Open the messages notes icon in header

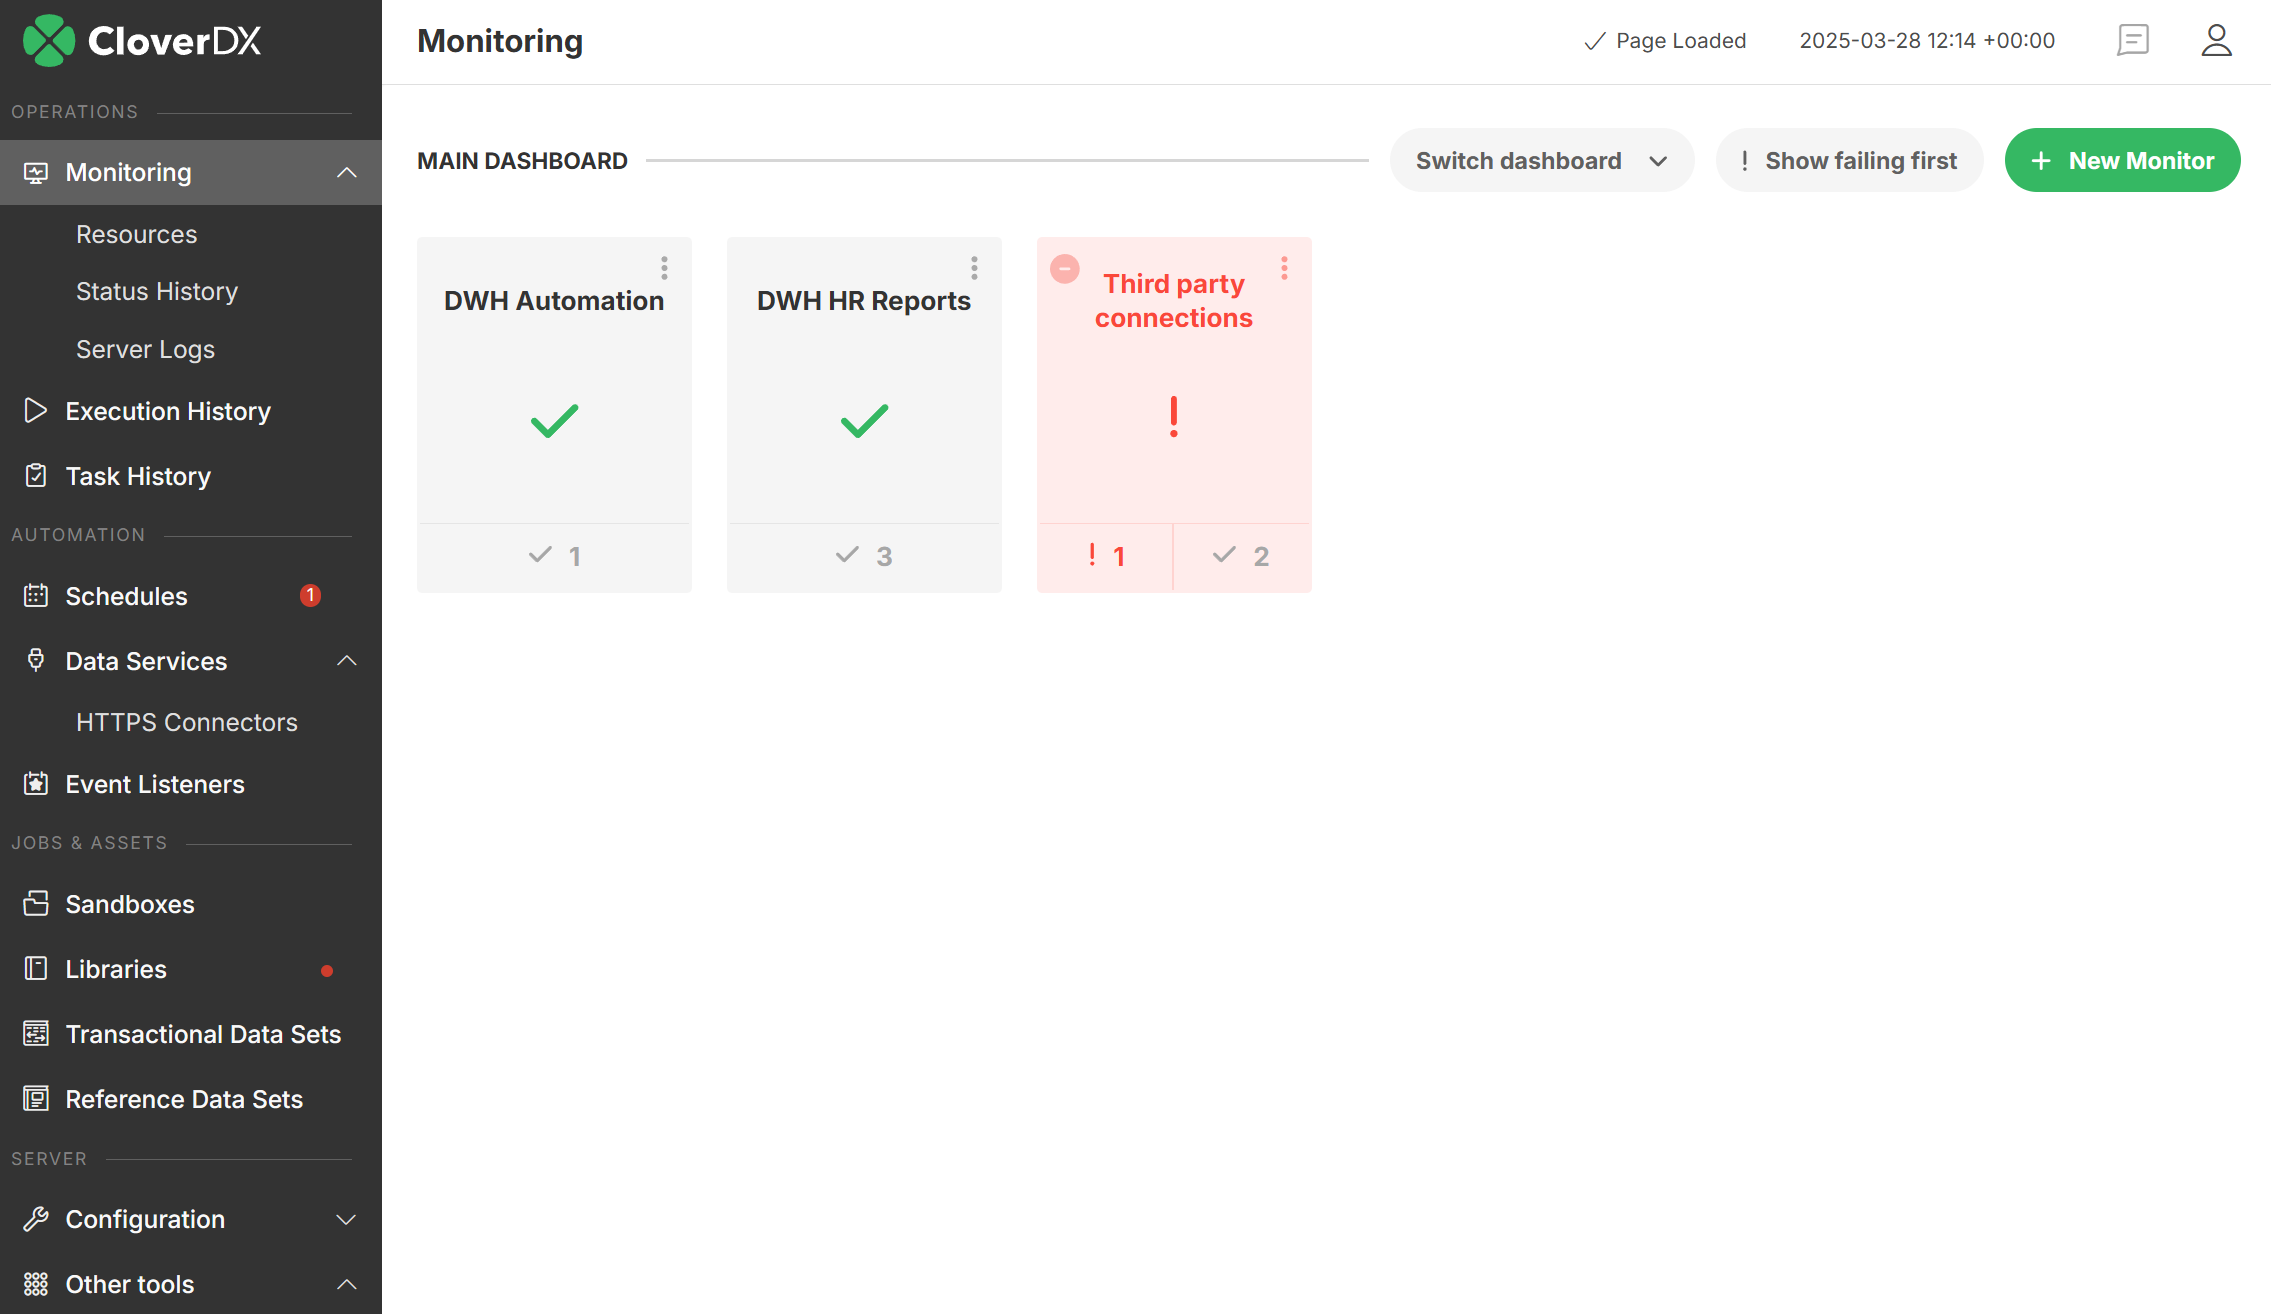point(2132,40)
